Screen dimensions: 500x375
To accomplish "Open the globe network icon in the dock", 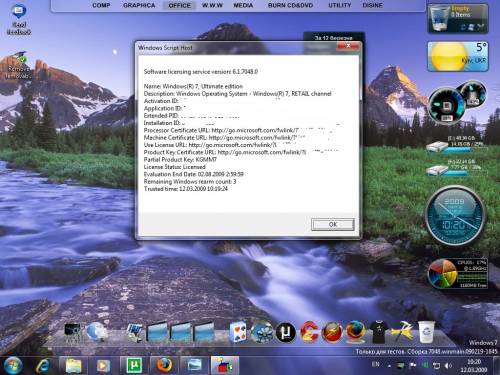I will pos(96,332).
